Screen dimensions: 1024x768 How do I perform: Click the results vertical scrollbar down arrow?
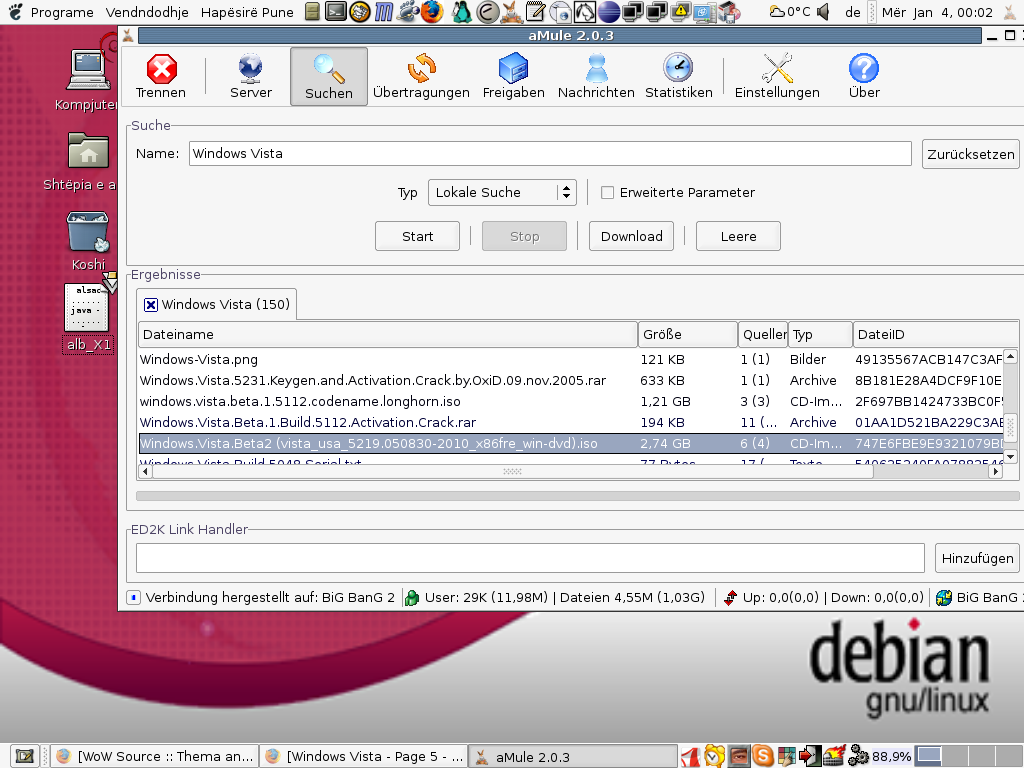tap(1010, 456)
